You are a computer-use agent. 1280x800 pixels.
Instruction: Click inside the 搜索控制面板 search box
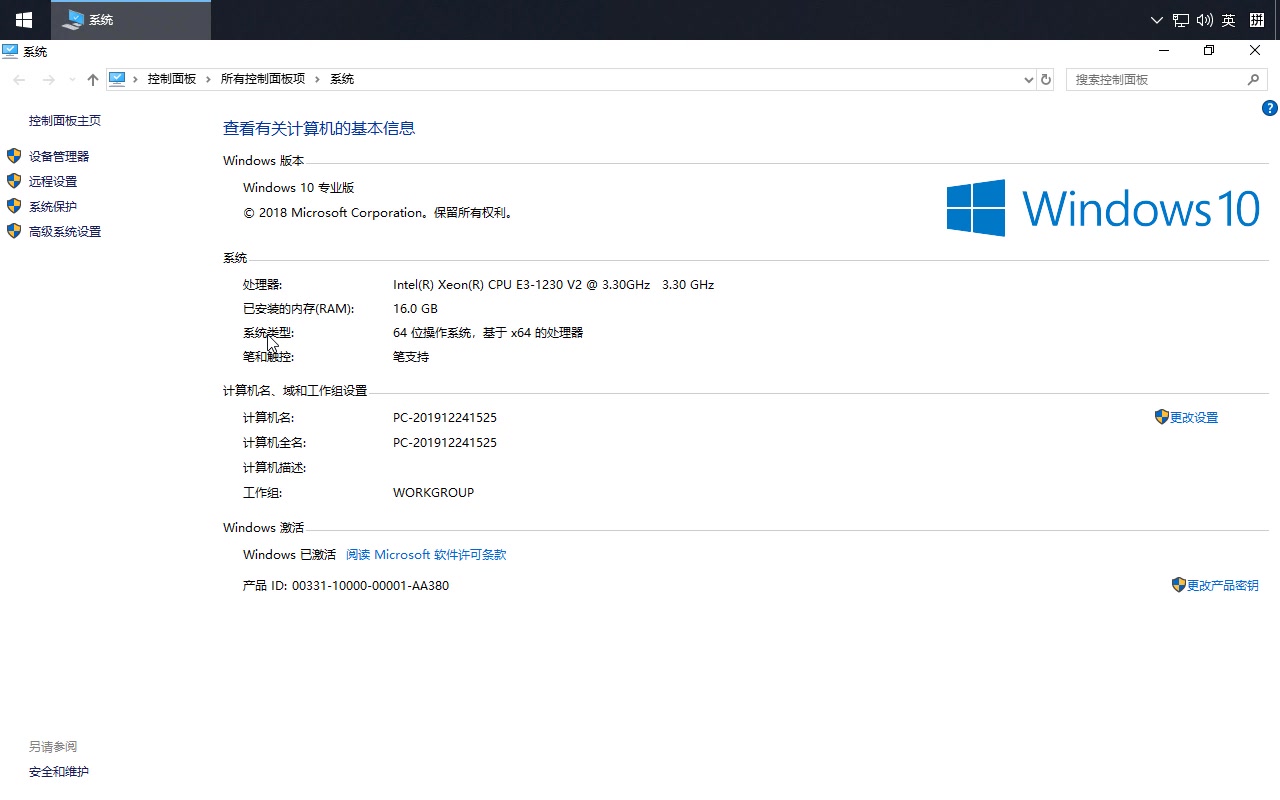pos(1150,78)
